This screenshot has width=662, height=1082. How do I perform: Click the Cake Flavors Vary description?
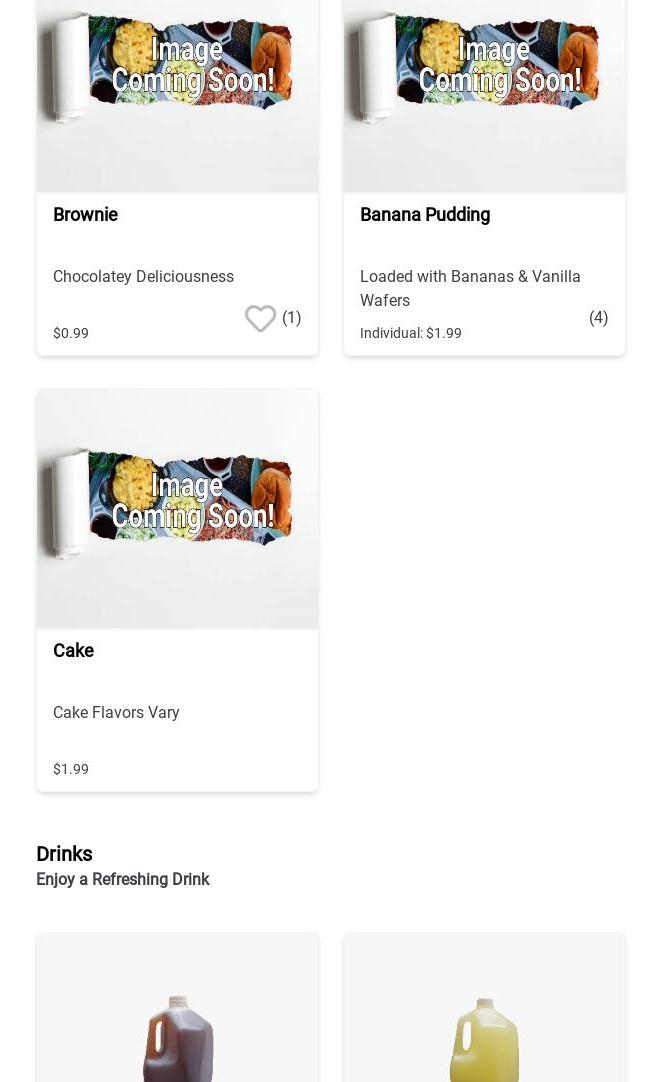point(116,713)
